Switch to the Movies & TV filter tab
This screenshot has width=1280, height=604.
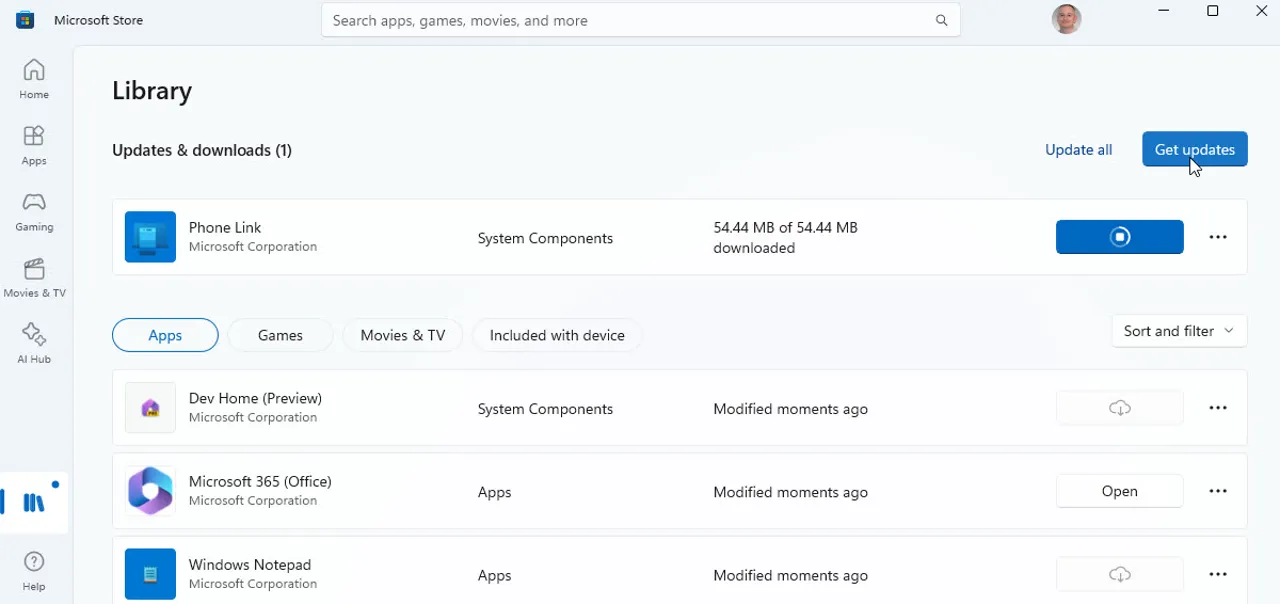403,335
